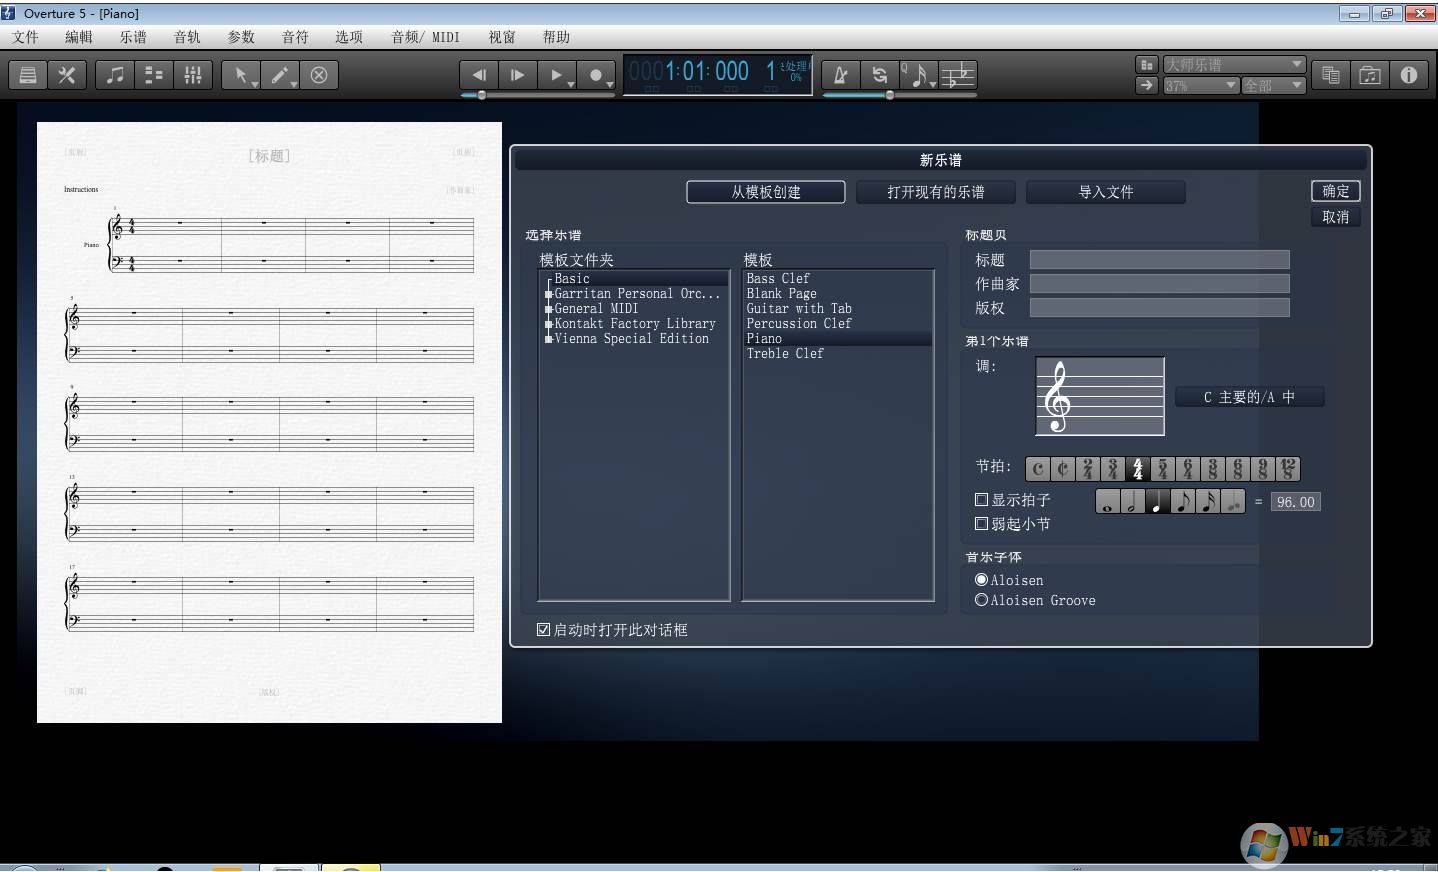Viewport: 1438px width, 872px height.
Task: Click the quantize note icon
Action: [x=919, y=75]
